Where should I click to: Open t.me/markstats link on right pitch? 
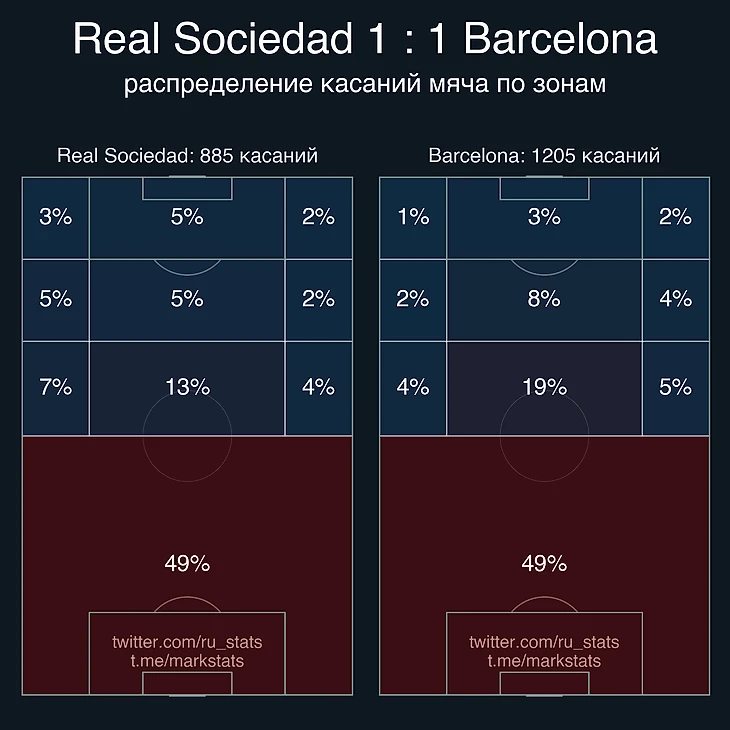(544, 661)
